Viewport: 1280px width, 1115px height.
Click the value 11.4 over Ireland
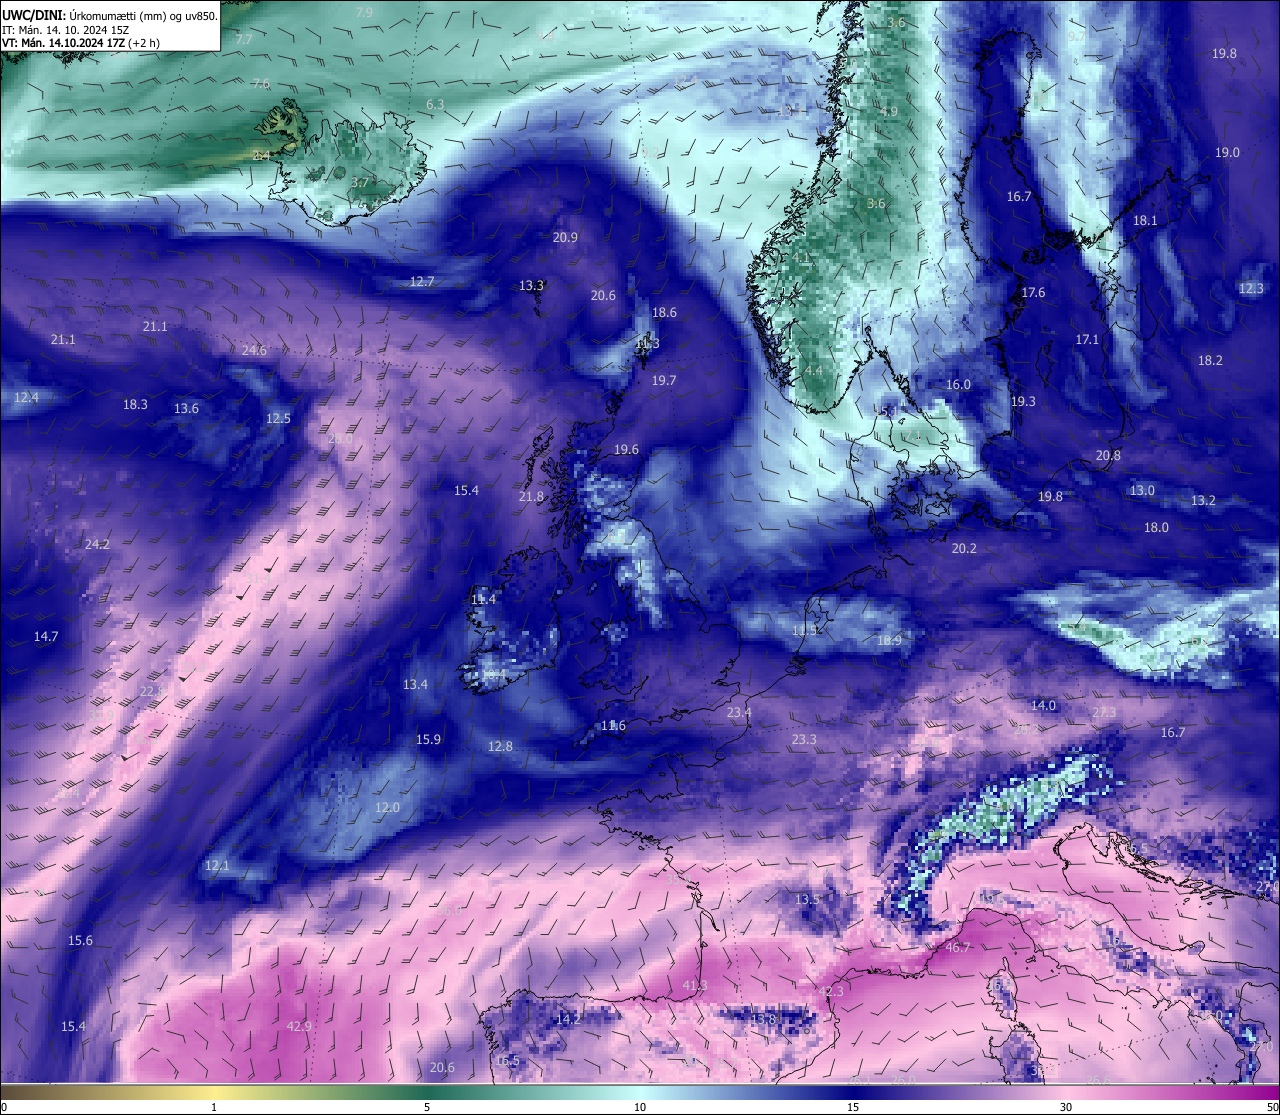(483, 599)
